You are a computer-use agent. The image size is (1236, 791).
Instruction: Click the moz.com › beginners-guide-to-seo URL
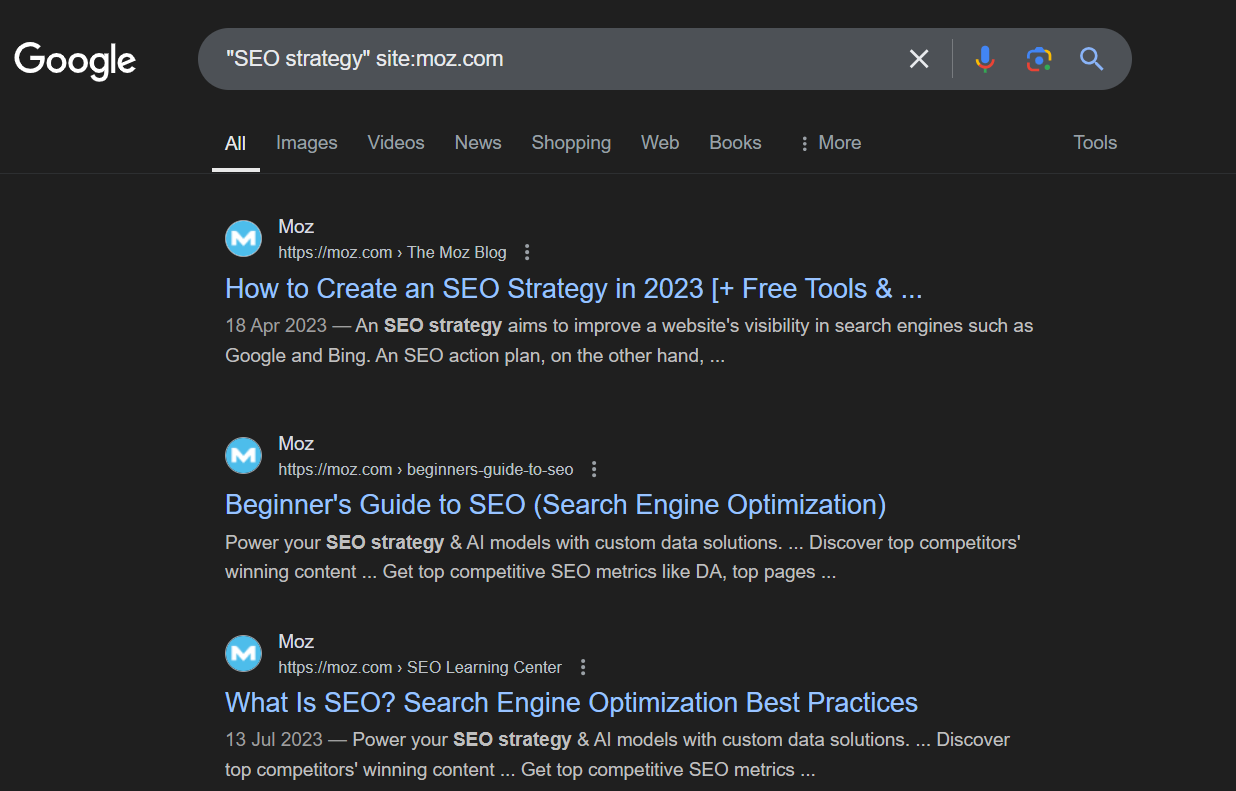426,469
